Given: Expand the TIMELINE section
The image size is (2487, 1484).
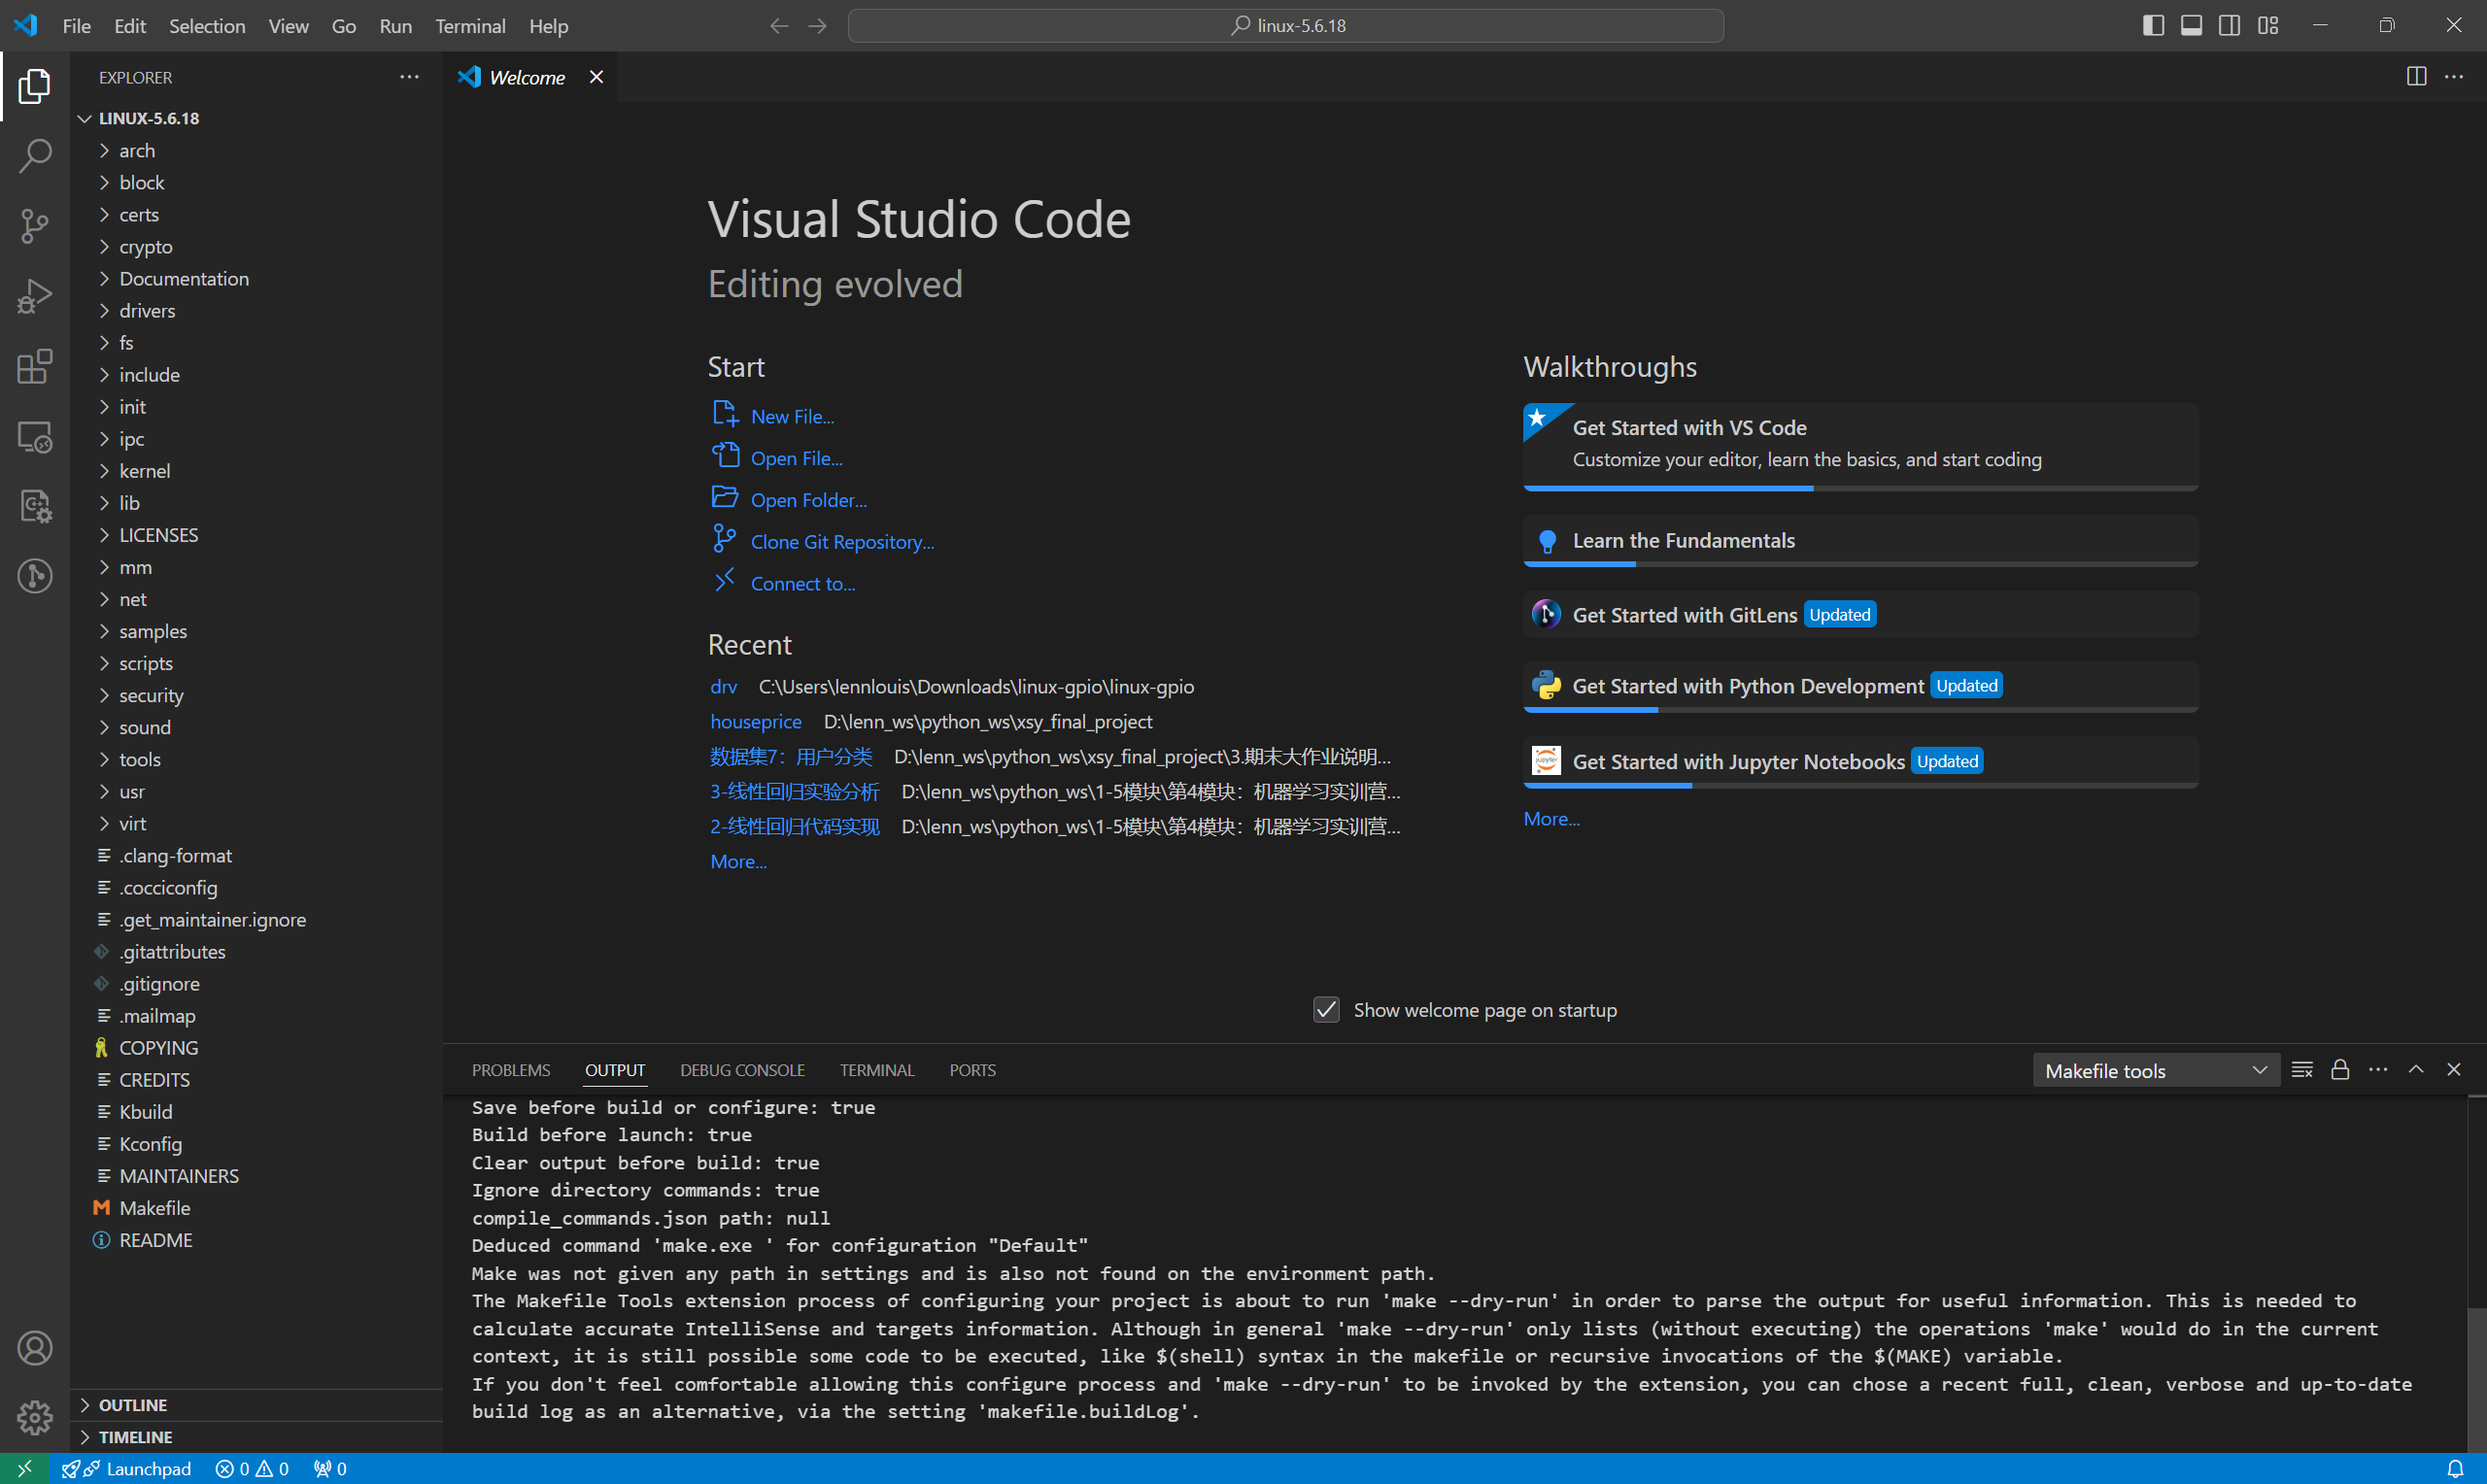Looking at the screenshot, I should point(256,1437).
